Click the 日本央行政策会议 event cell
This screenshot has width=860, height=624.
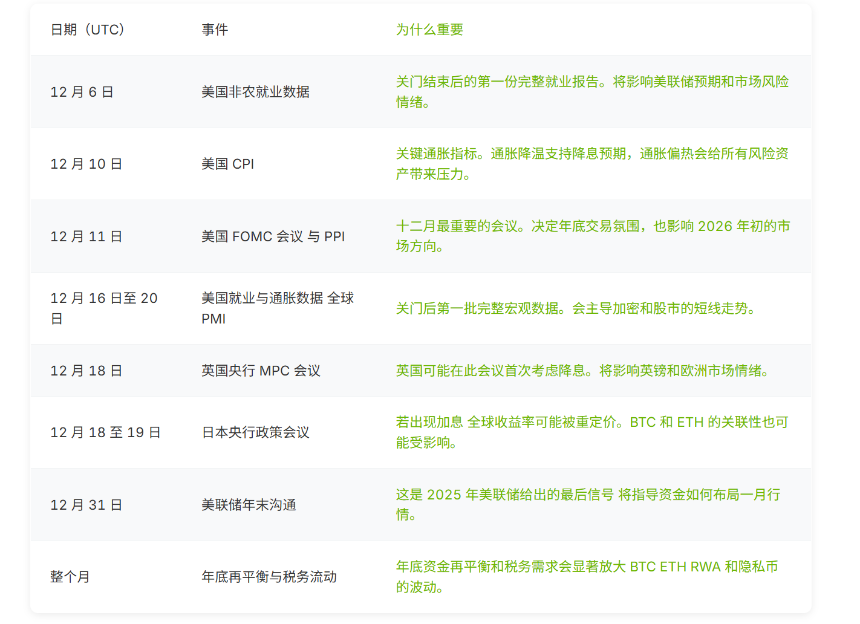(x=255, y=433)
